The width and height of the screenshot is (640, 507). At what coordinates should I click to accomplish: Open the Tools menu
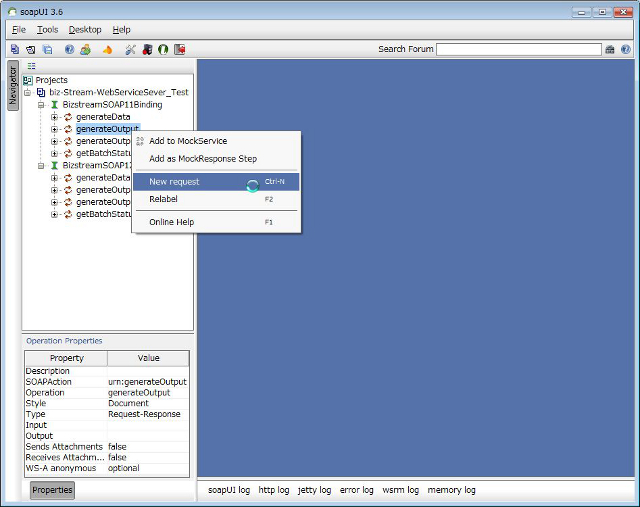pos(47,30)
